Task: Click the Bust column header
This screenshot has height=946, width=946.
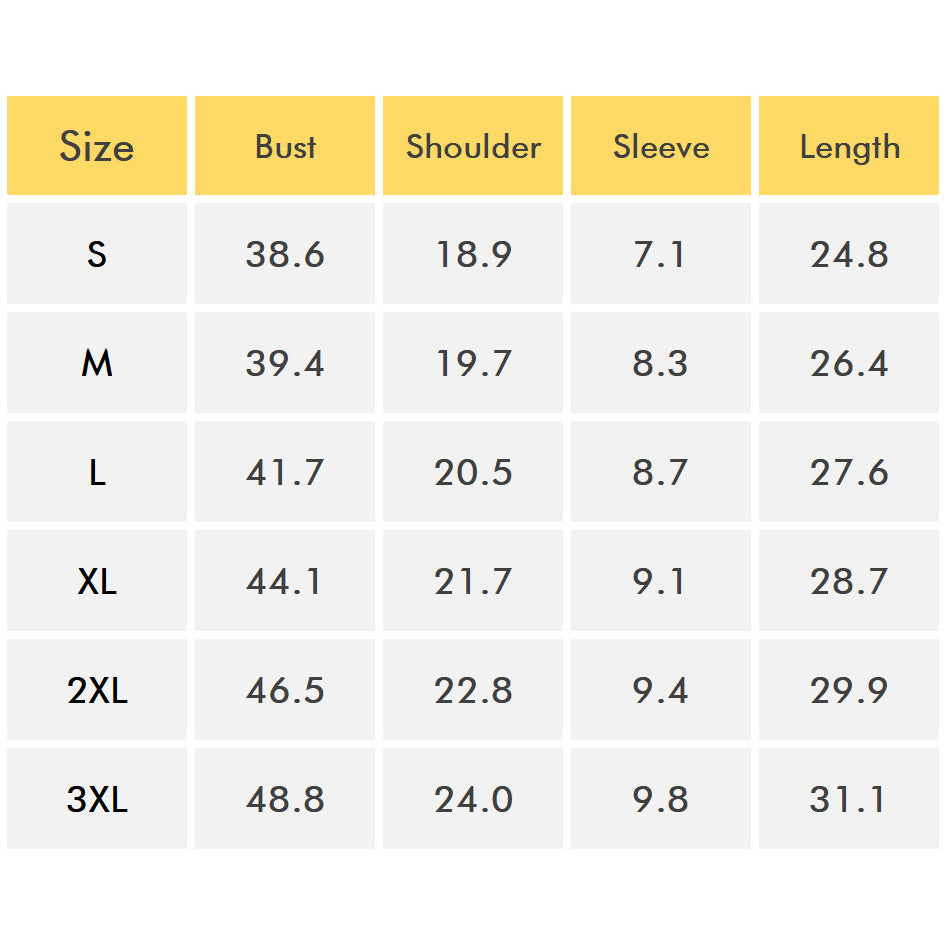Action: (285, 146)
